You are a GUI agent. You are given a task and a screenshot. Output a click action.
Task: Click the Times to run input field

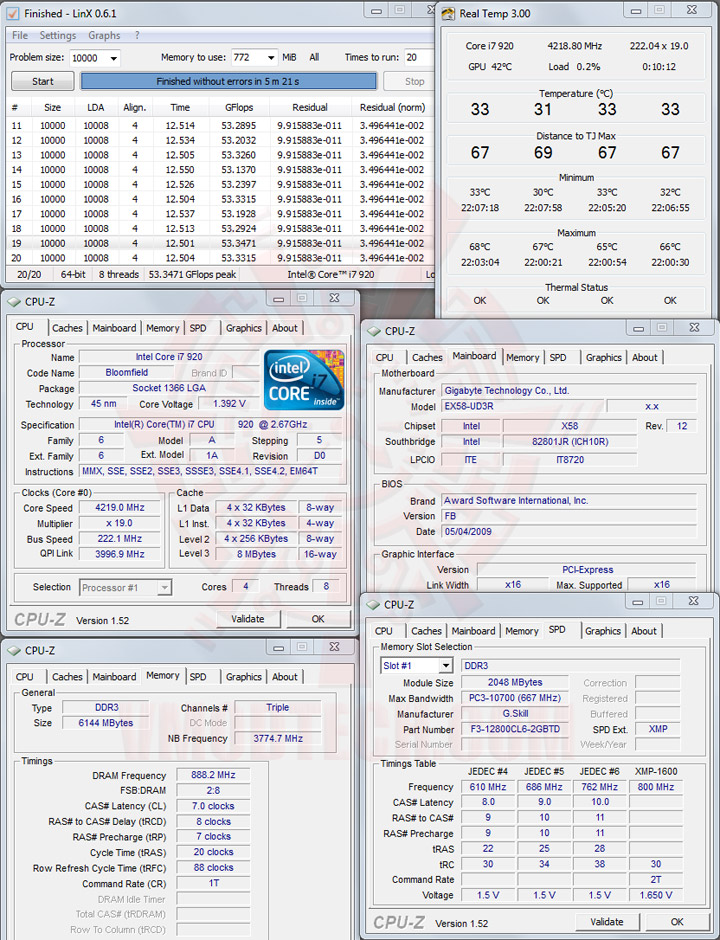[418, 58]
